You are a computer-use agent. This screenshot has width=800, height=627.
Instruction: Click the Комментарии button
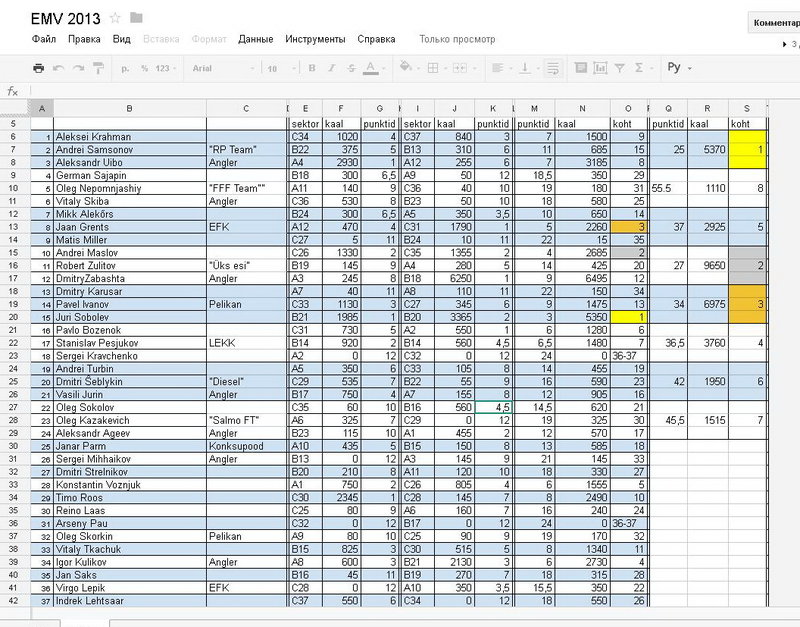pyautogui.click(x=774, y=23)
